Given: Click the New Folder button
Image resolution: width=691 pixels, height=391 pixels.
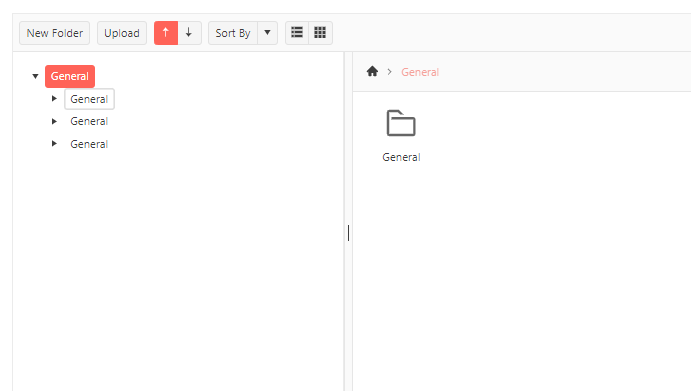Looking at the screenshot, I should [55, 33].
